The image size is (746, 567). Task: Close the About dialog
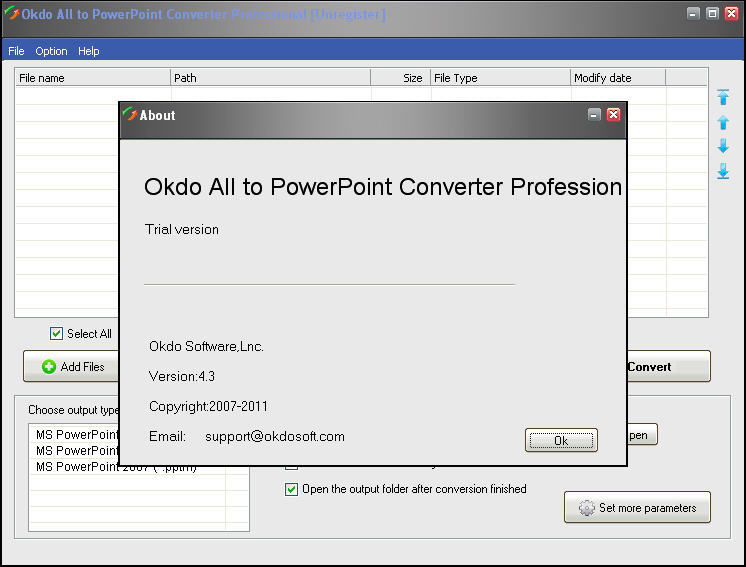[613, 115]
